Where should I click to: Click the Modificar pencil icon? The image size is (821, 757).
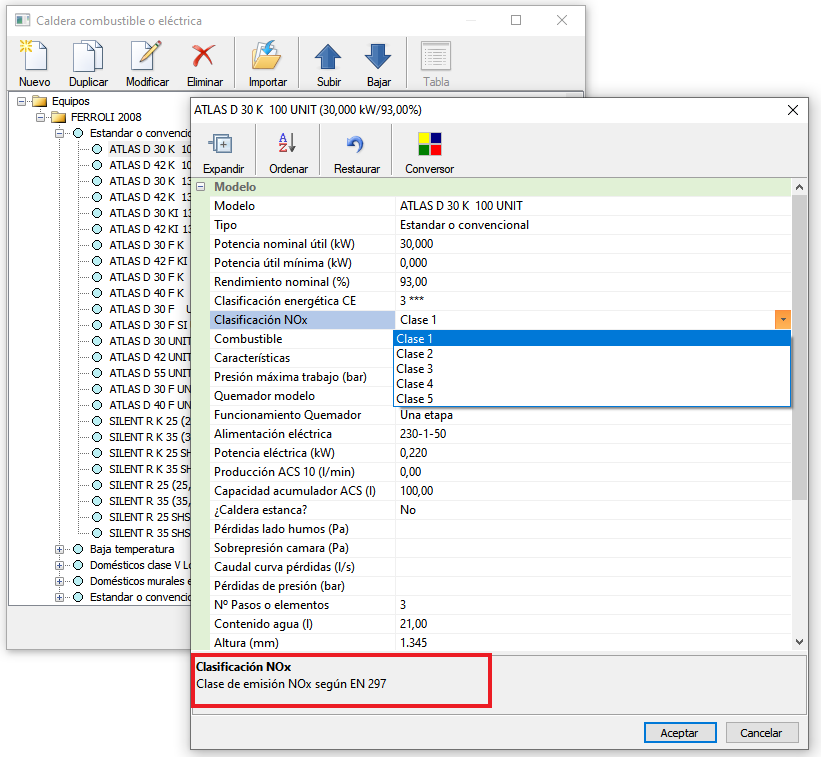147,56
